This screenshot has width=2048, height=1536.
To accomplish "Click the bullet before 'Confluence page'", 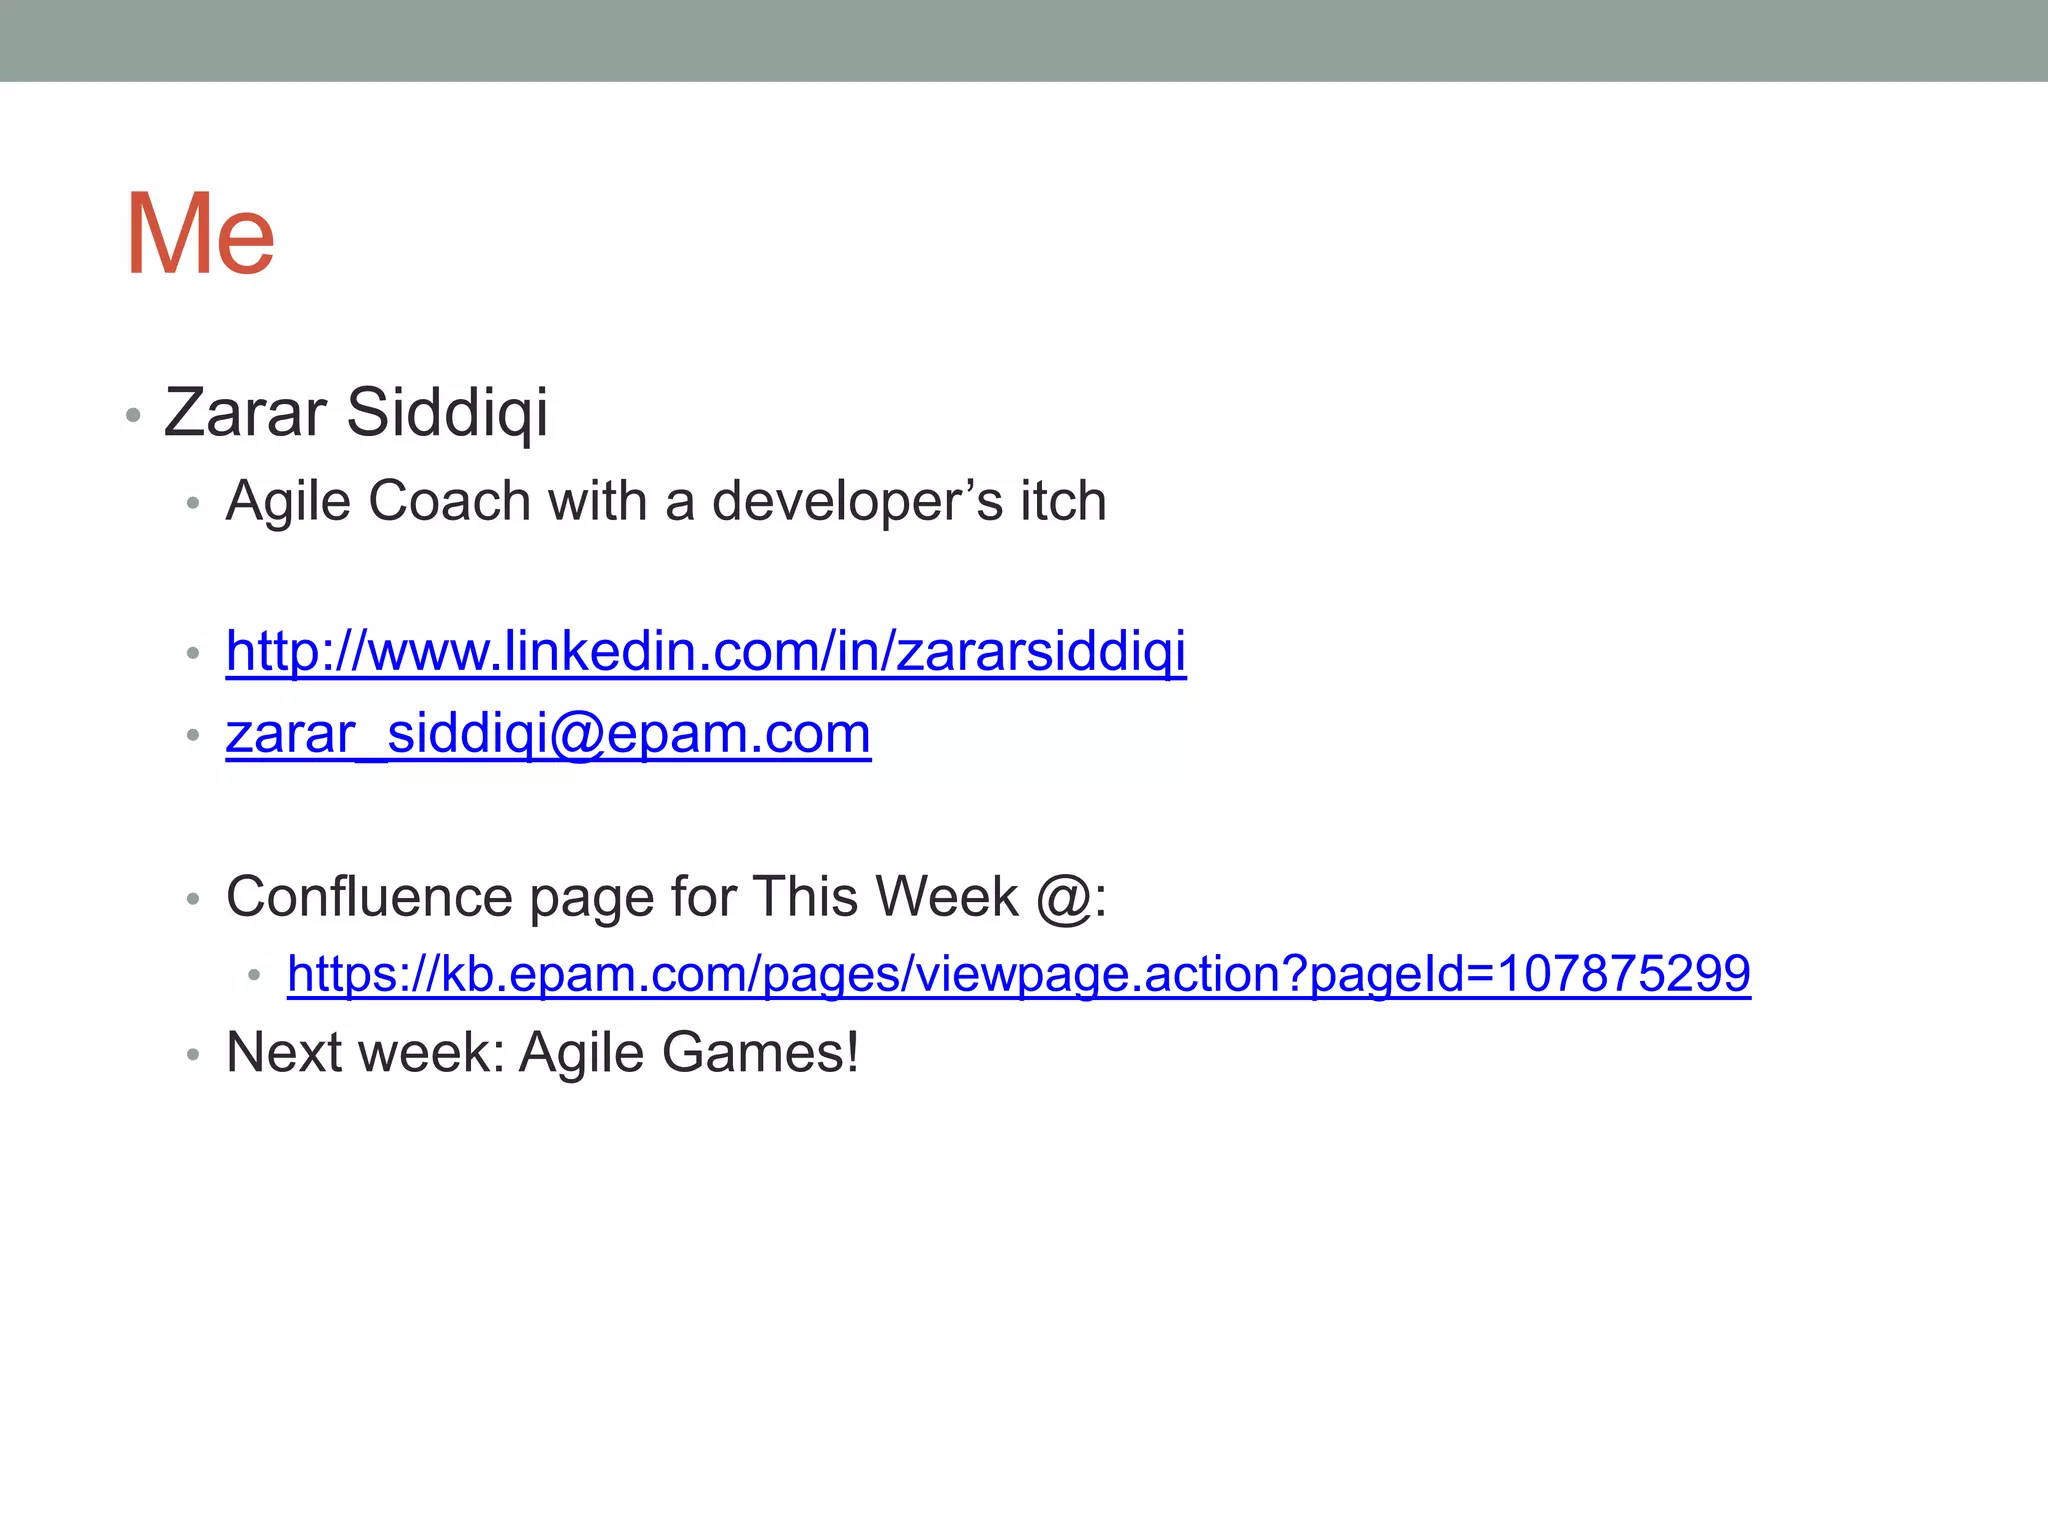I will coord(194,900).
